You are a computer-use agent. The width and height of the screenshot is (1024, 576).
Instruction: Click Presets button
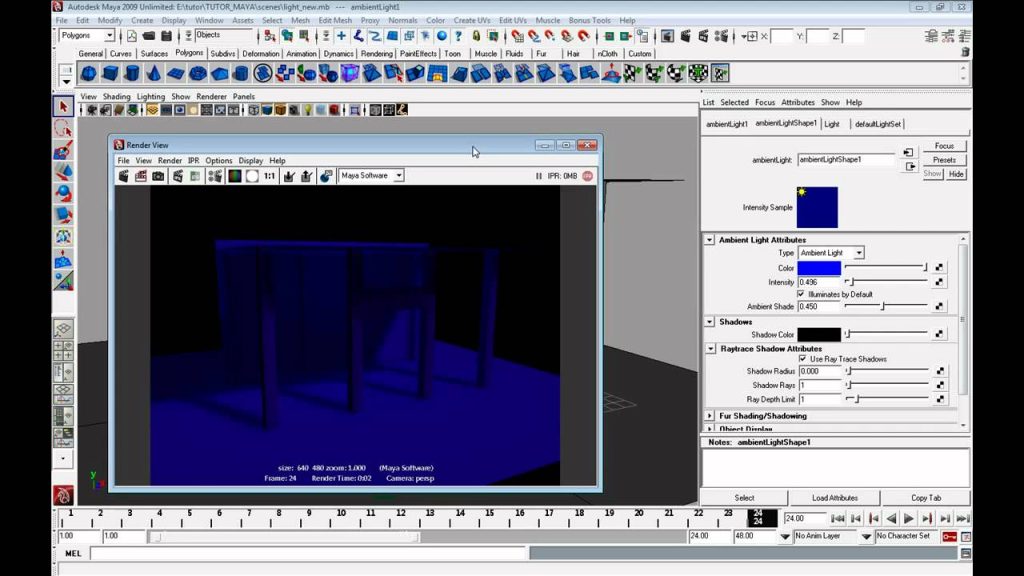tap(944, 160)
